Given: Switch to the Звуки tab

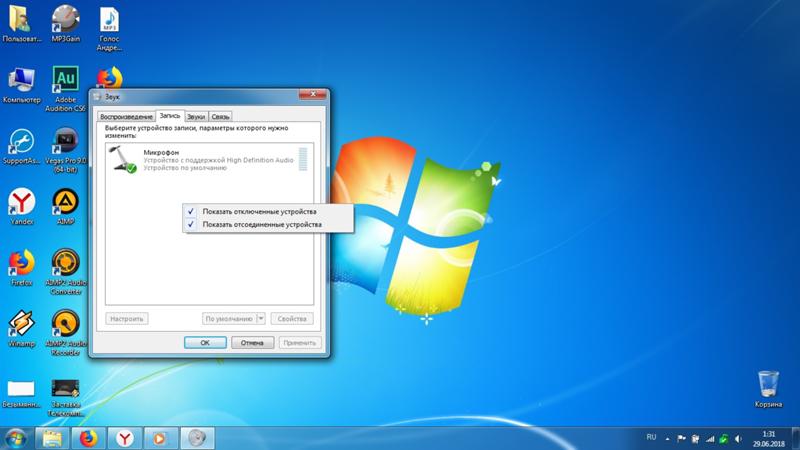Looking at the screenshot, I should pos(195,117).
